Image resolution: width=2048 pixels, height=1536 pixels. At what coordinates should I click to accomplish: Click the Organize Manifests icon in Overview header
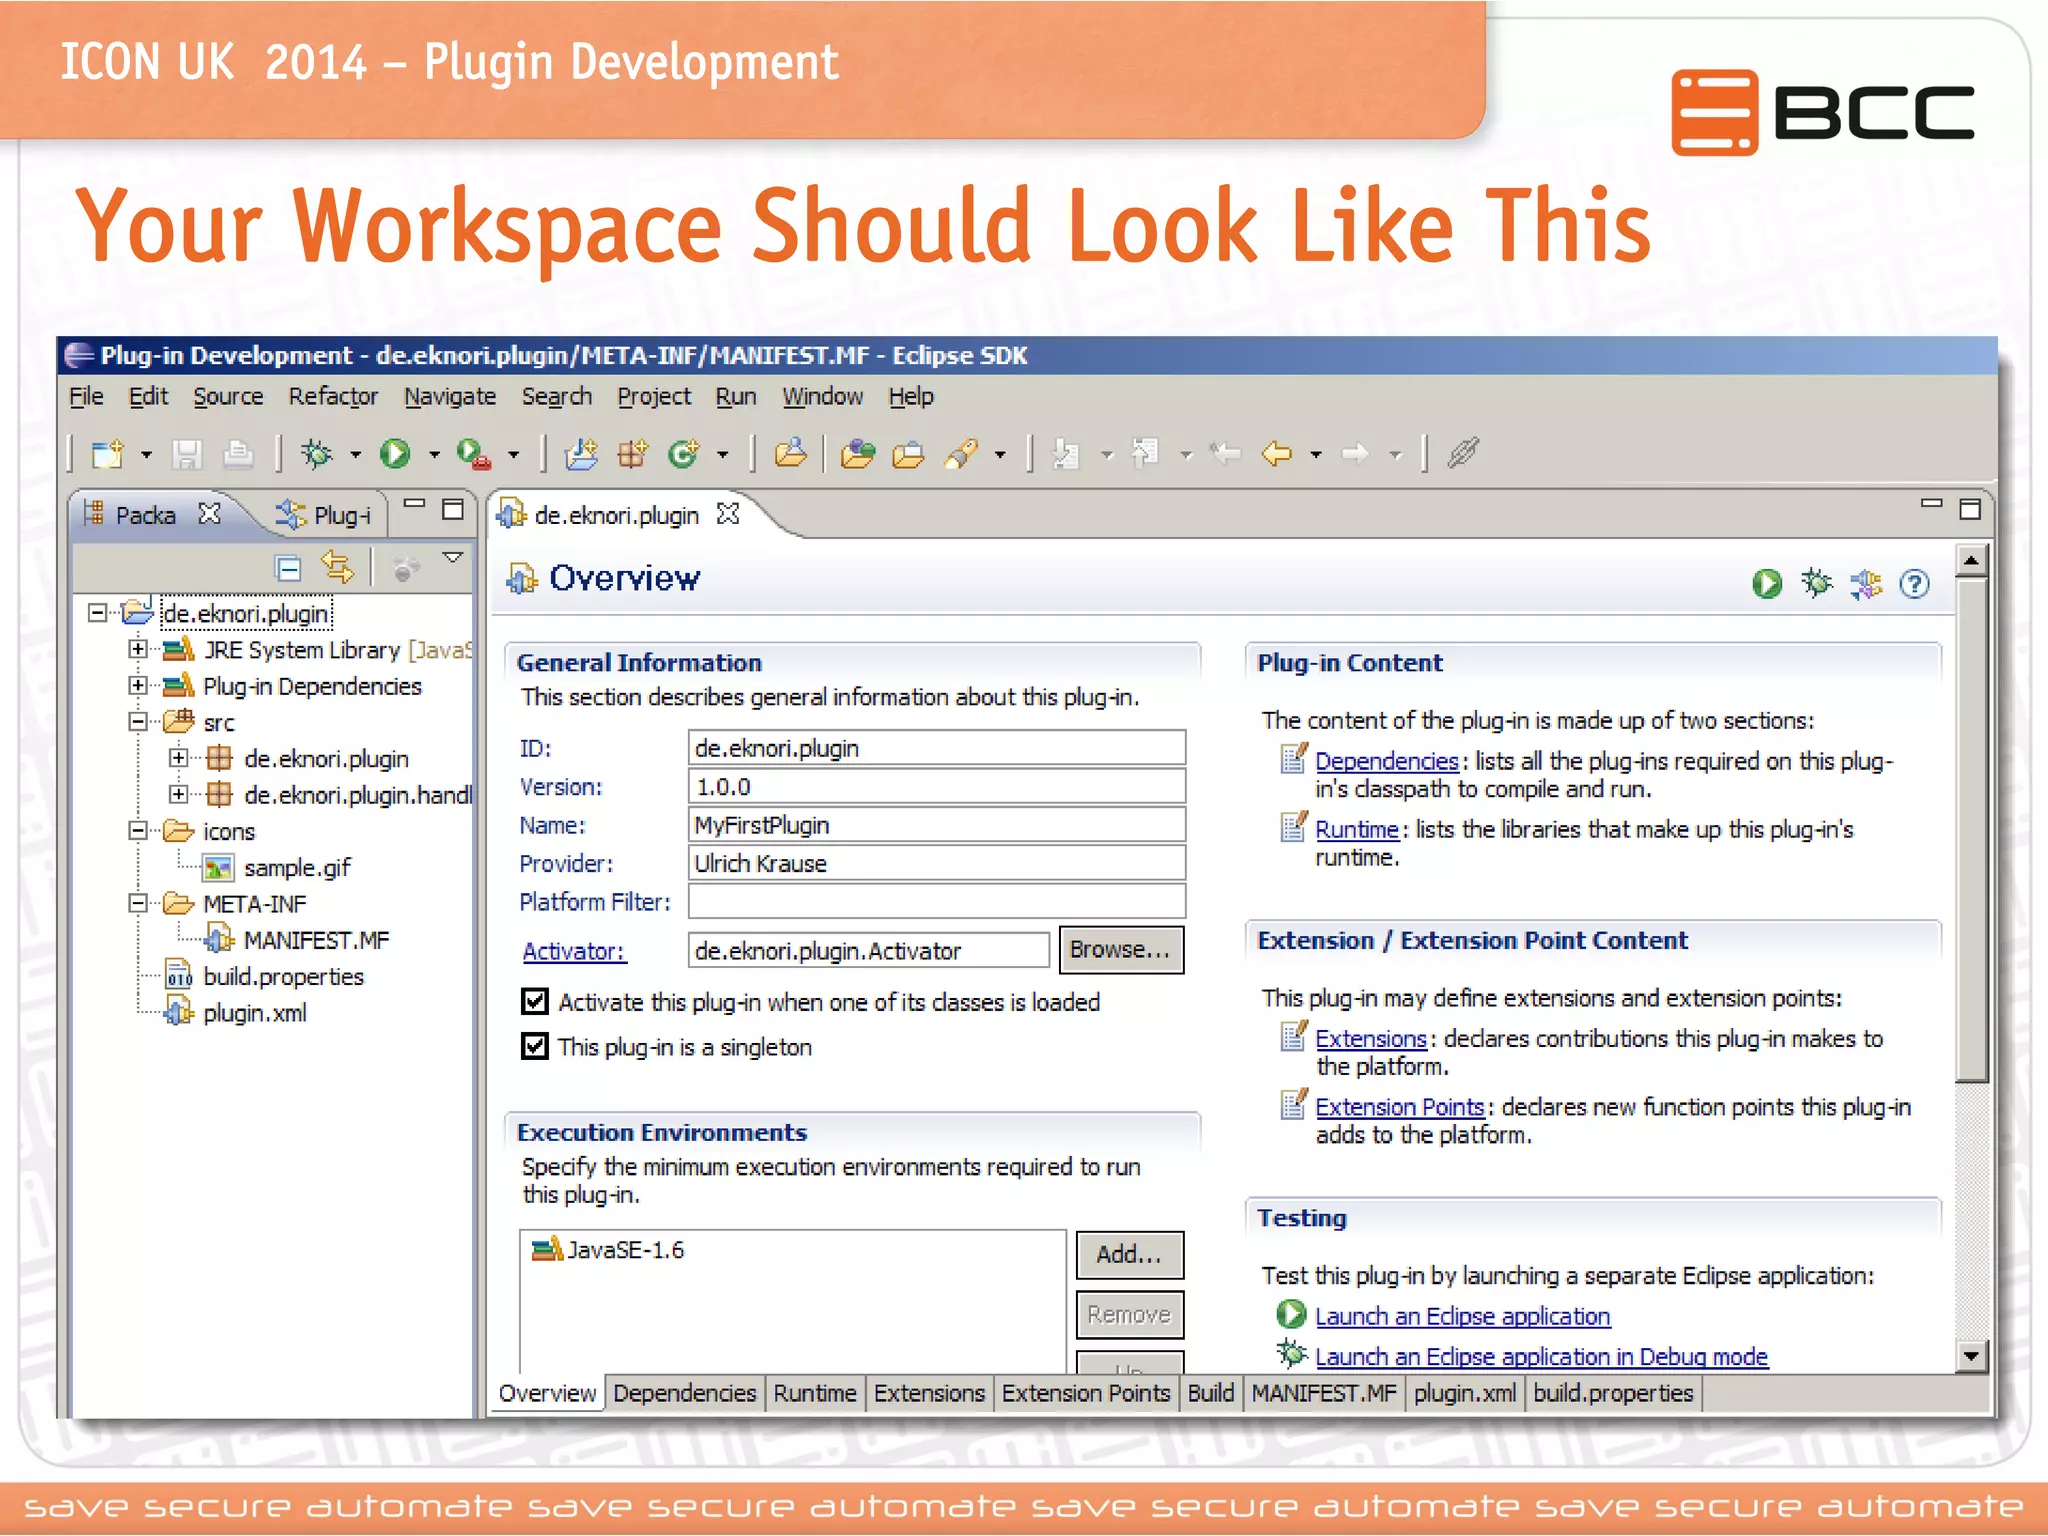pos(1866,583)
